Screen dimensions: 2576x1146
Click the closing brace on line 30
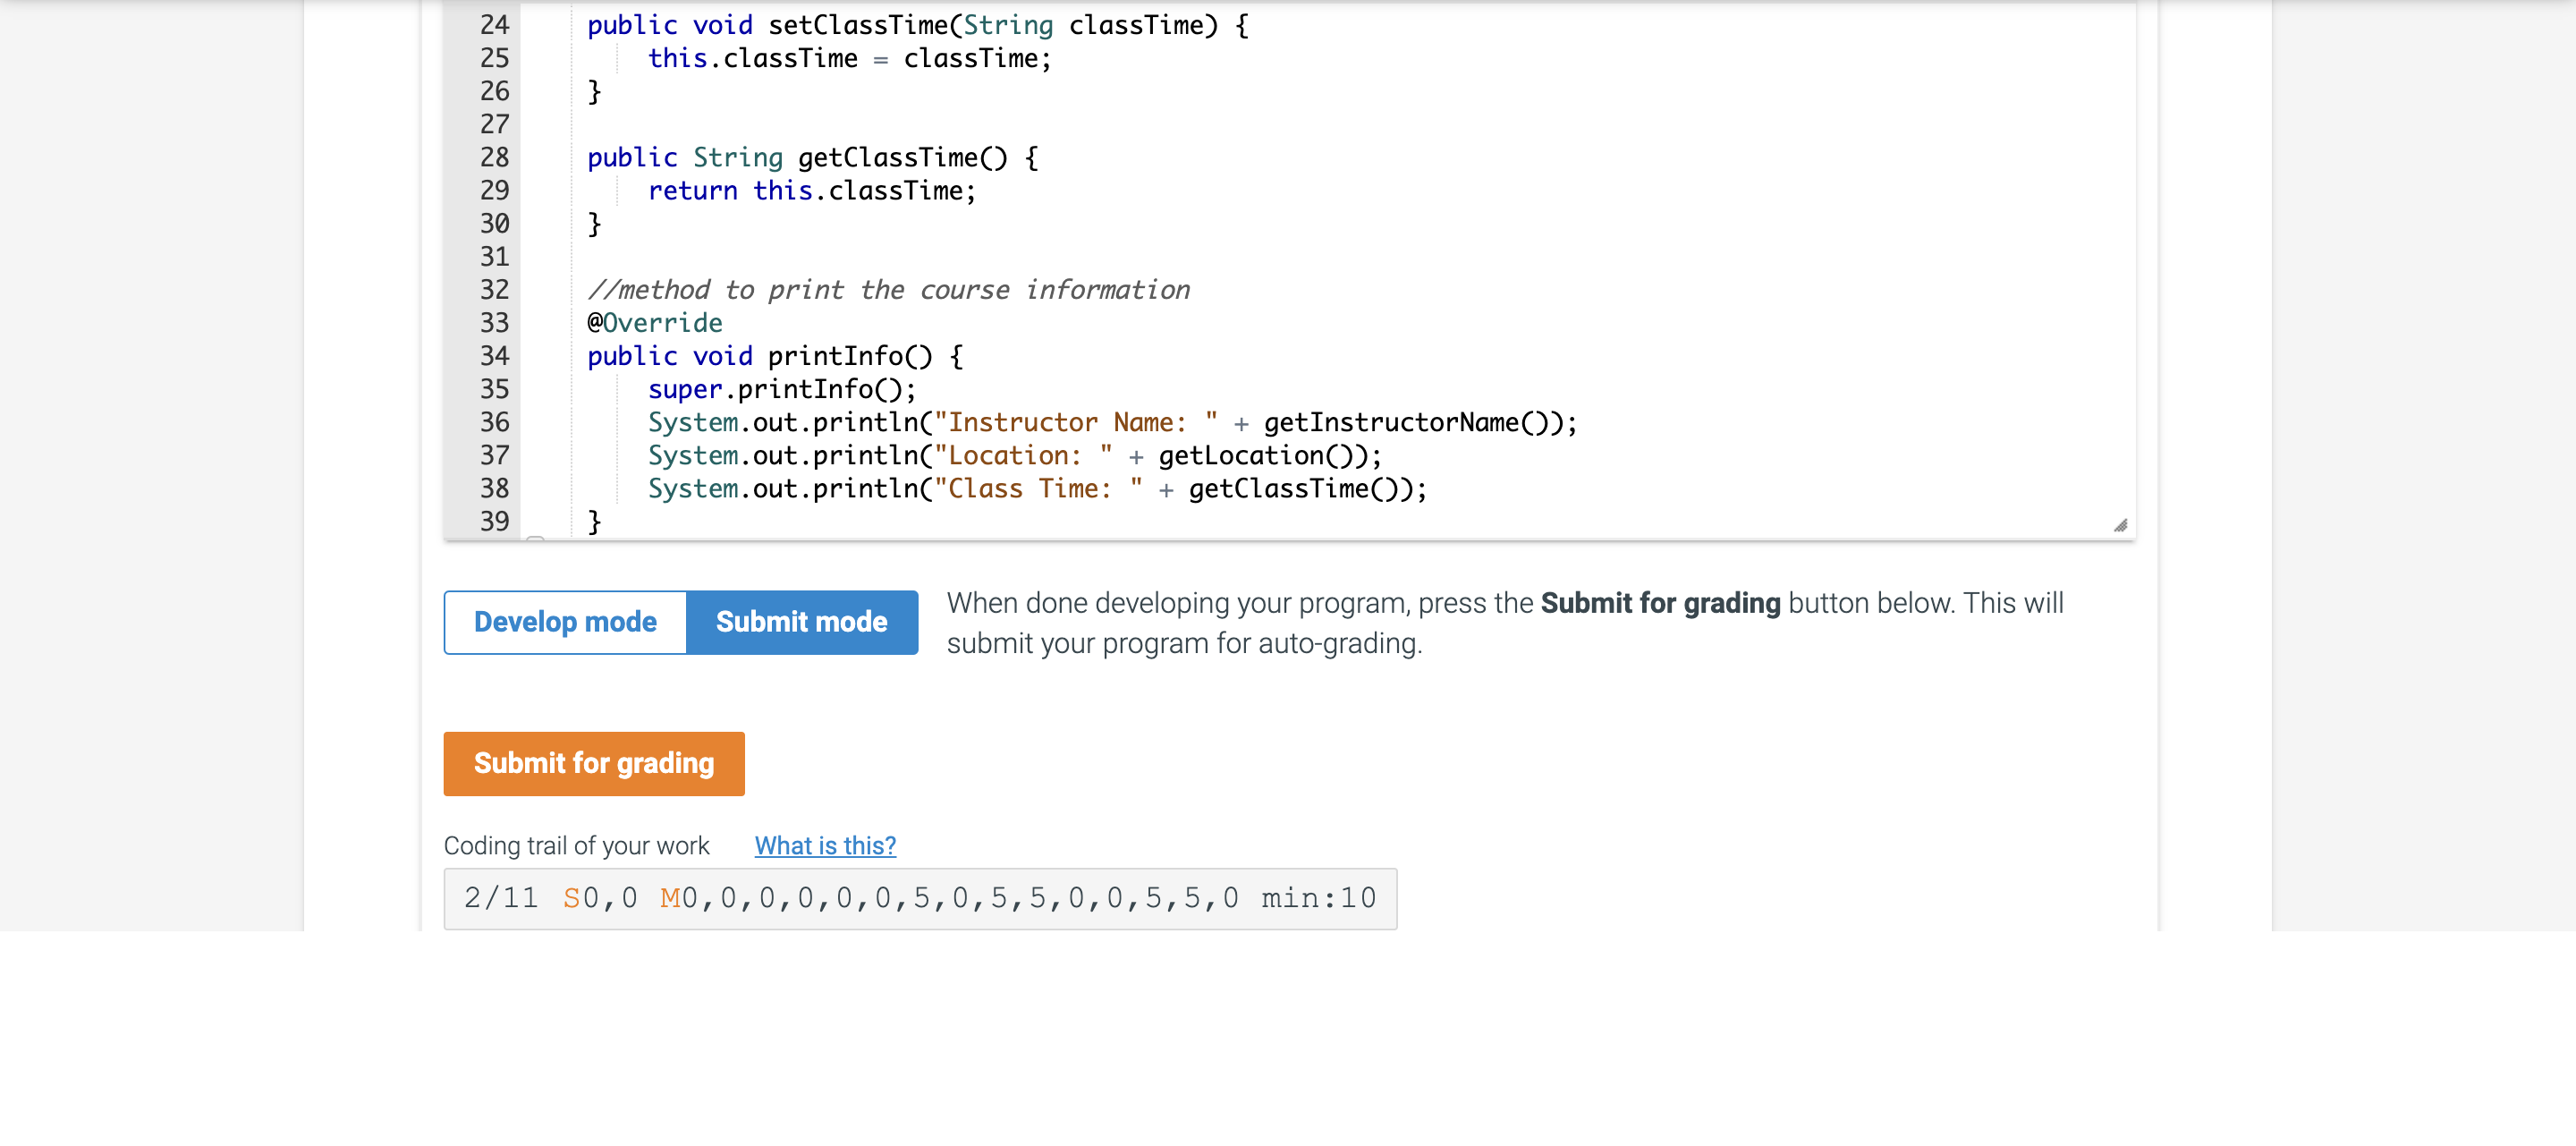click(595, 223)
